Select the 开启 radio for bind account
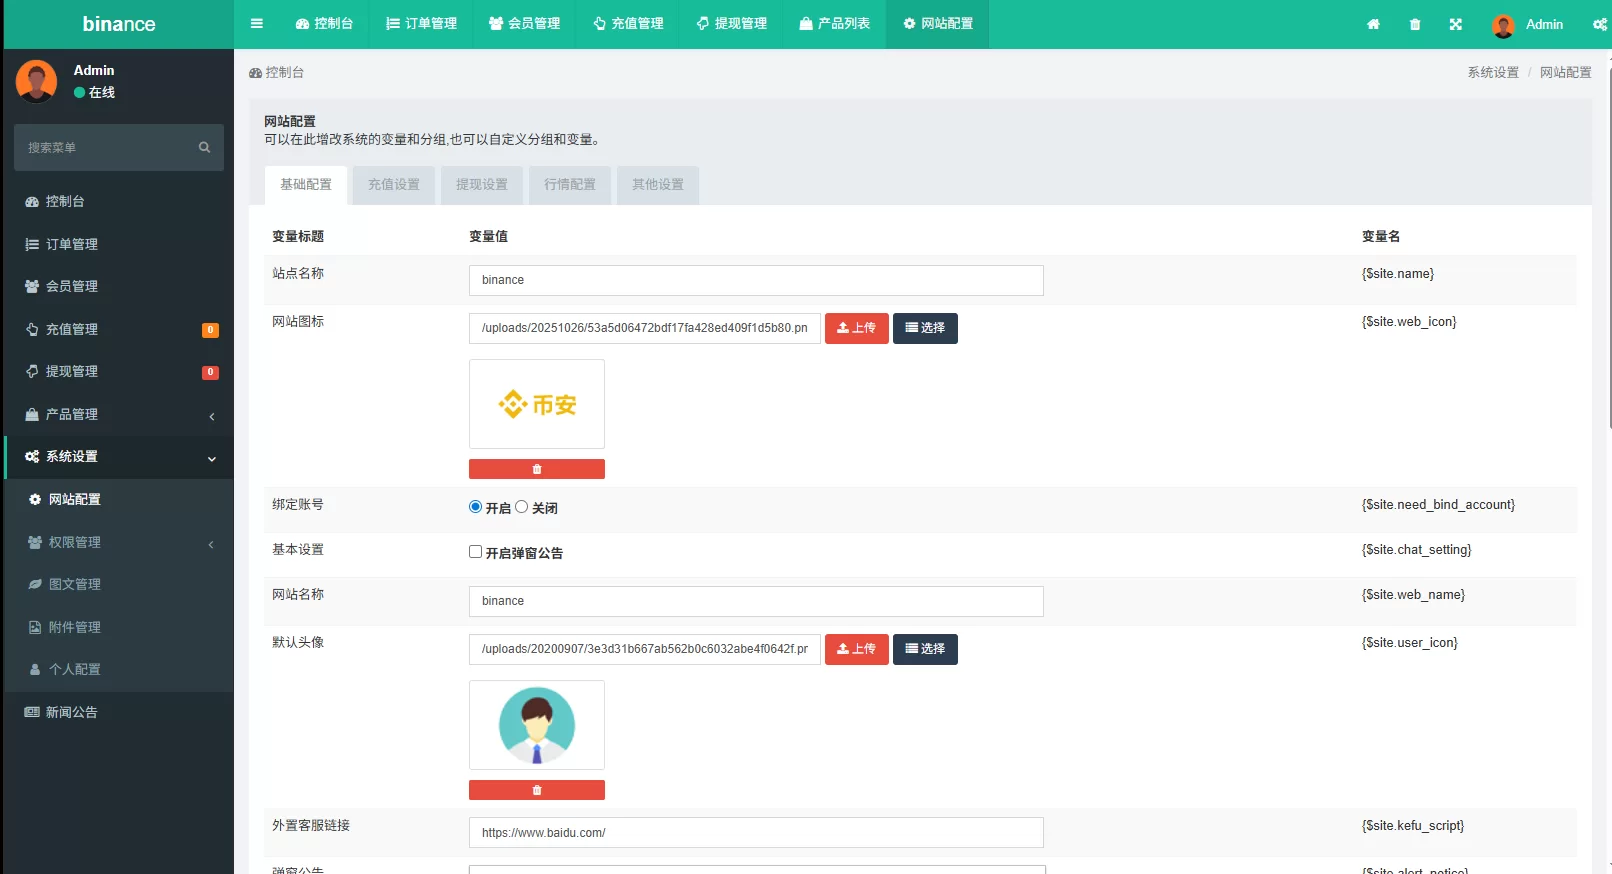The image size is (1612, 874). point(476,507)
